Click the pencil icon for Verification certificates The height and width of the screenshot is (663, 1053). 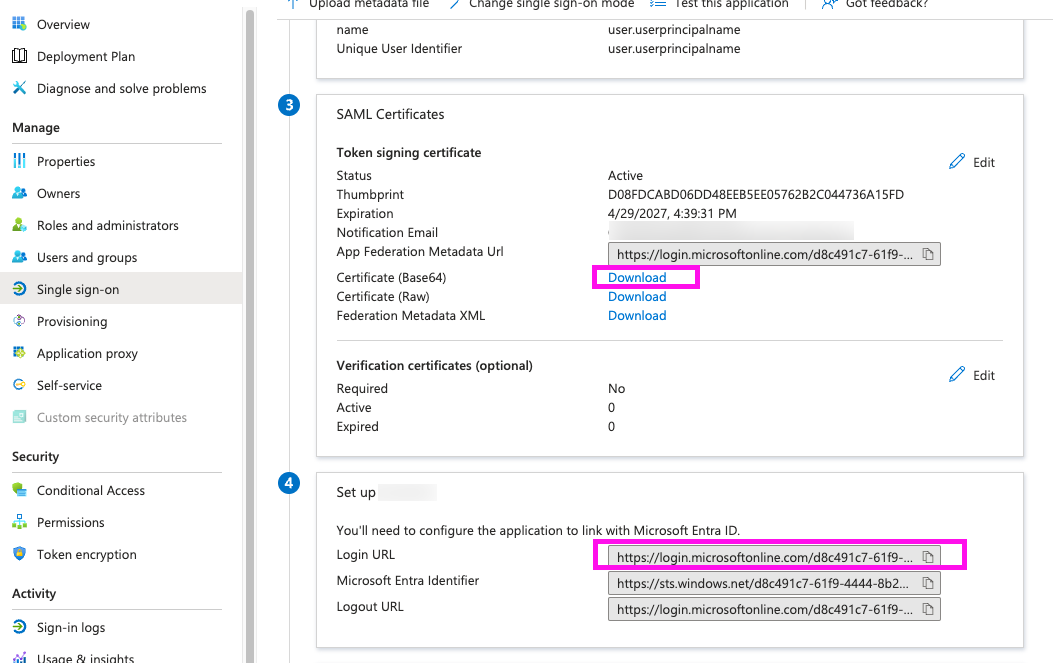957,375
